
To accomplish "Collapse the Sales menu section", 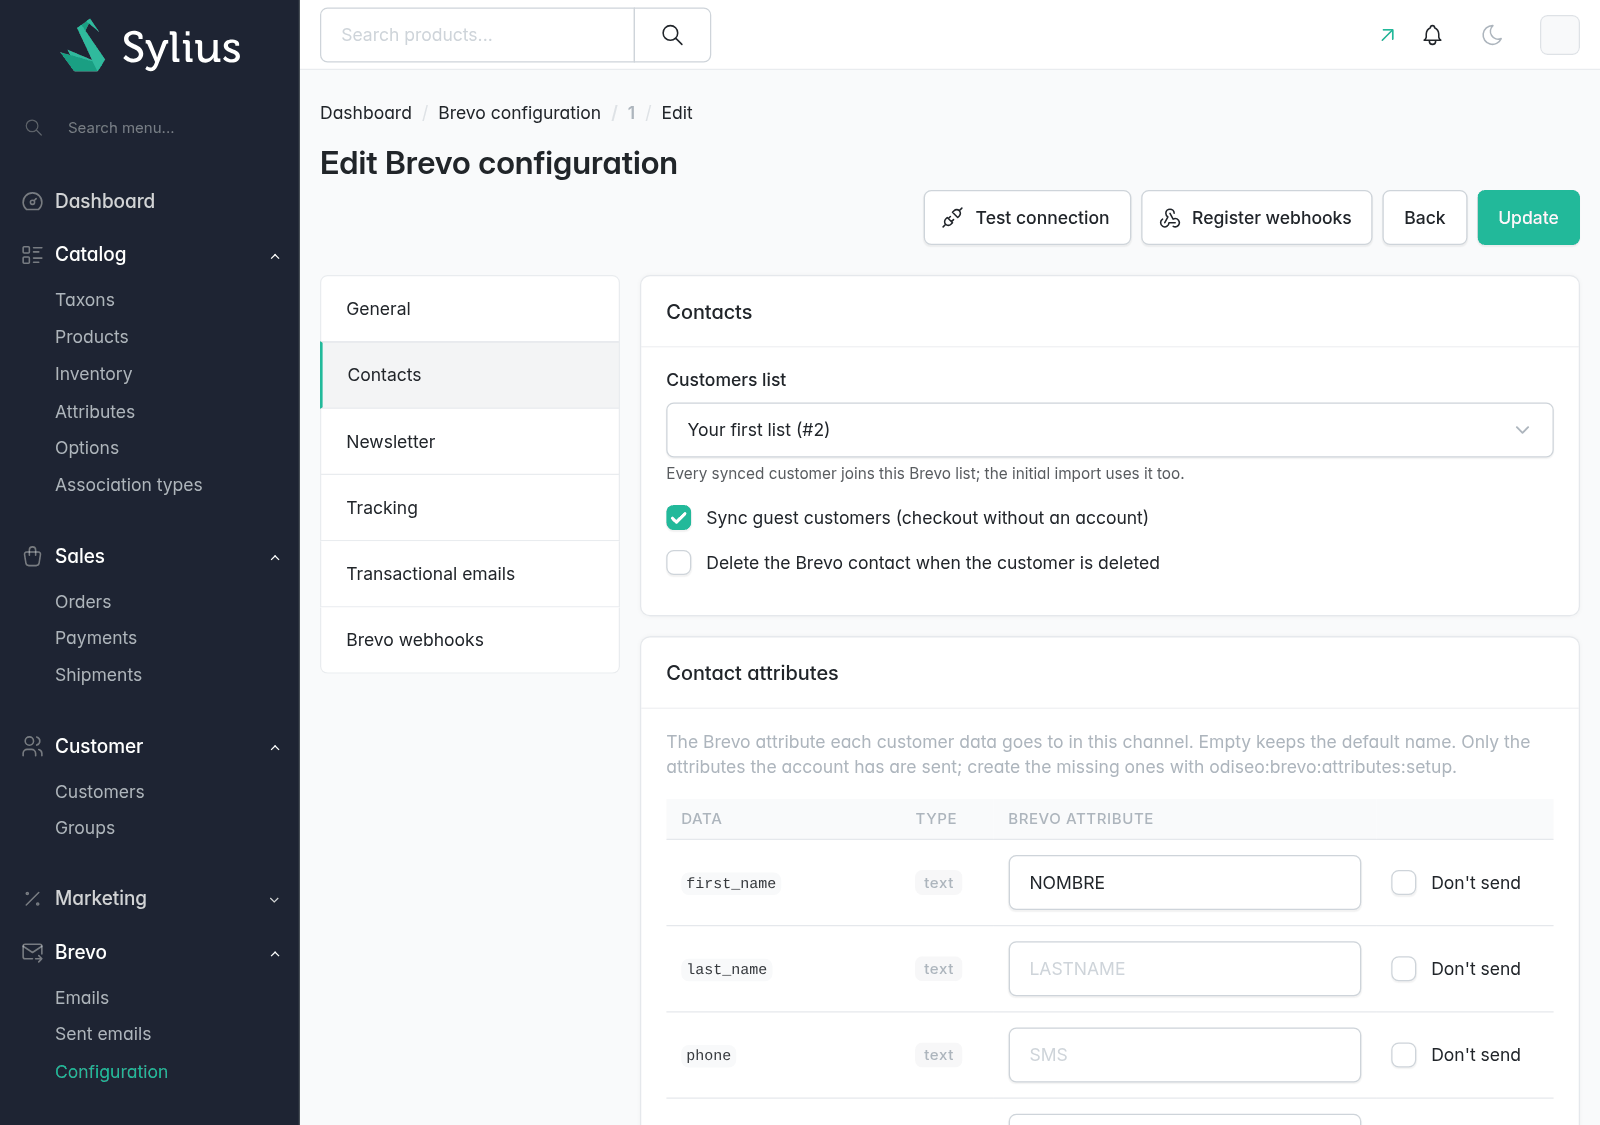I will [x=275, y=557].
